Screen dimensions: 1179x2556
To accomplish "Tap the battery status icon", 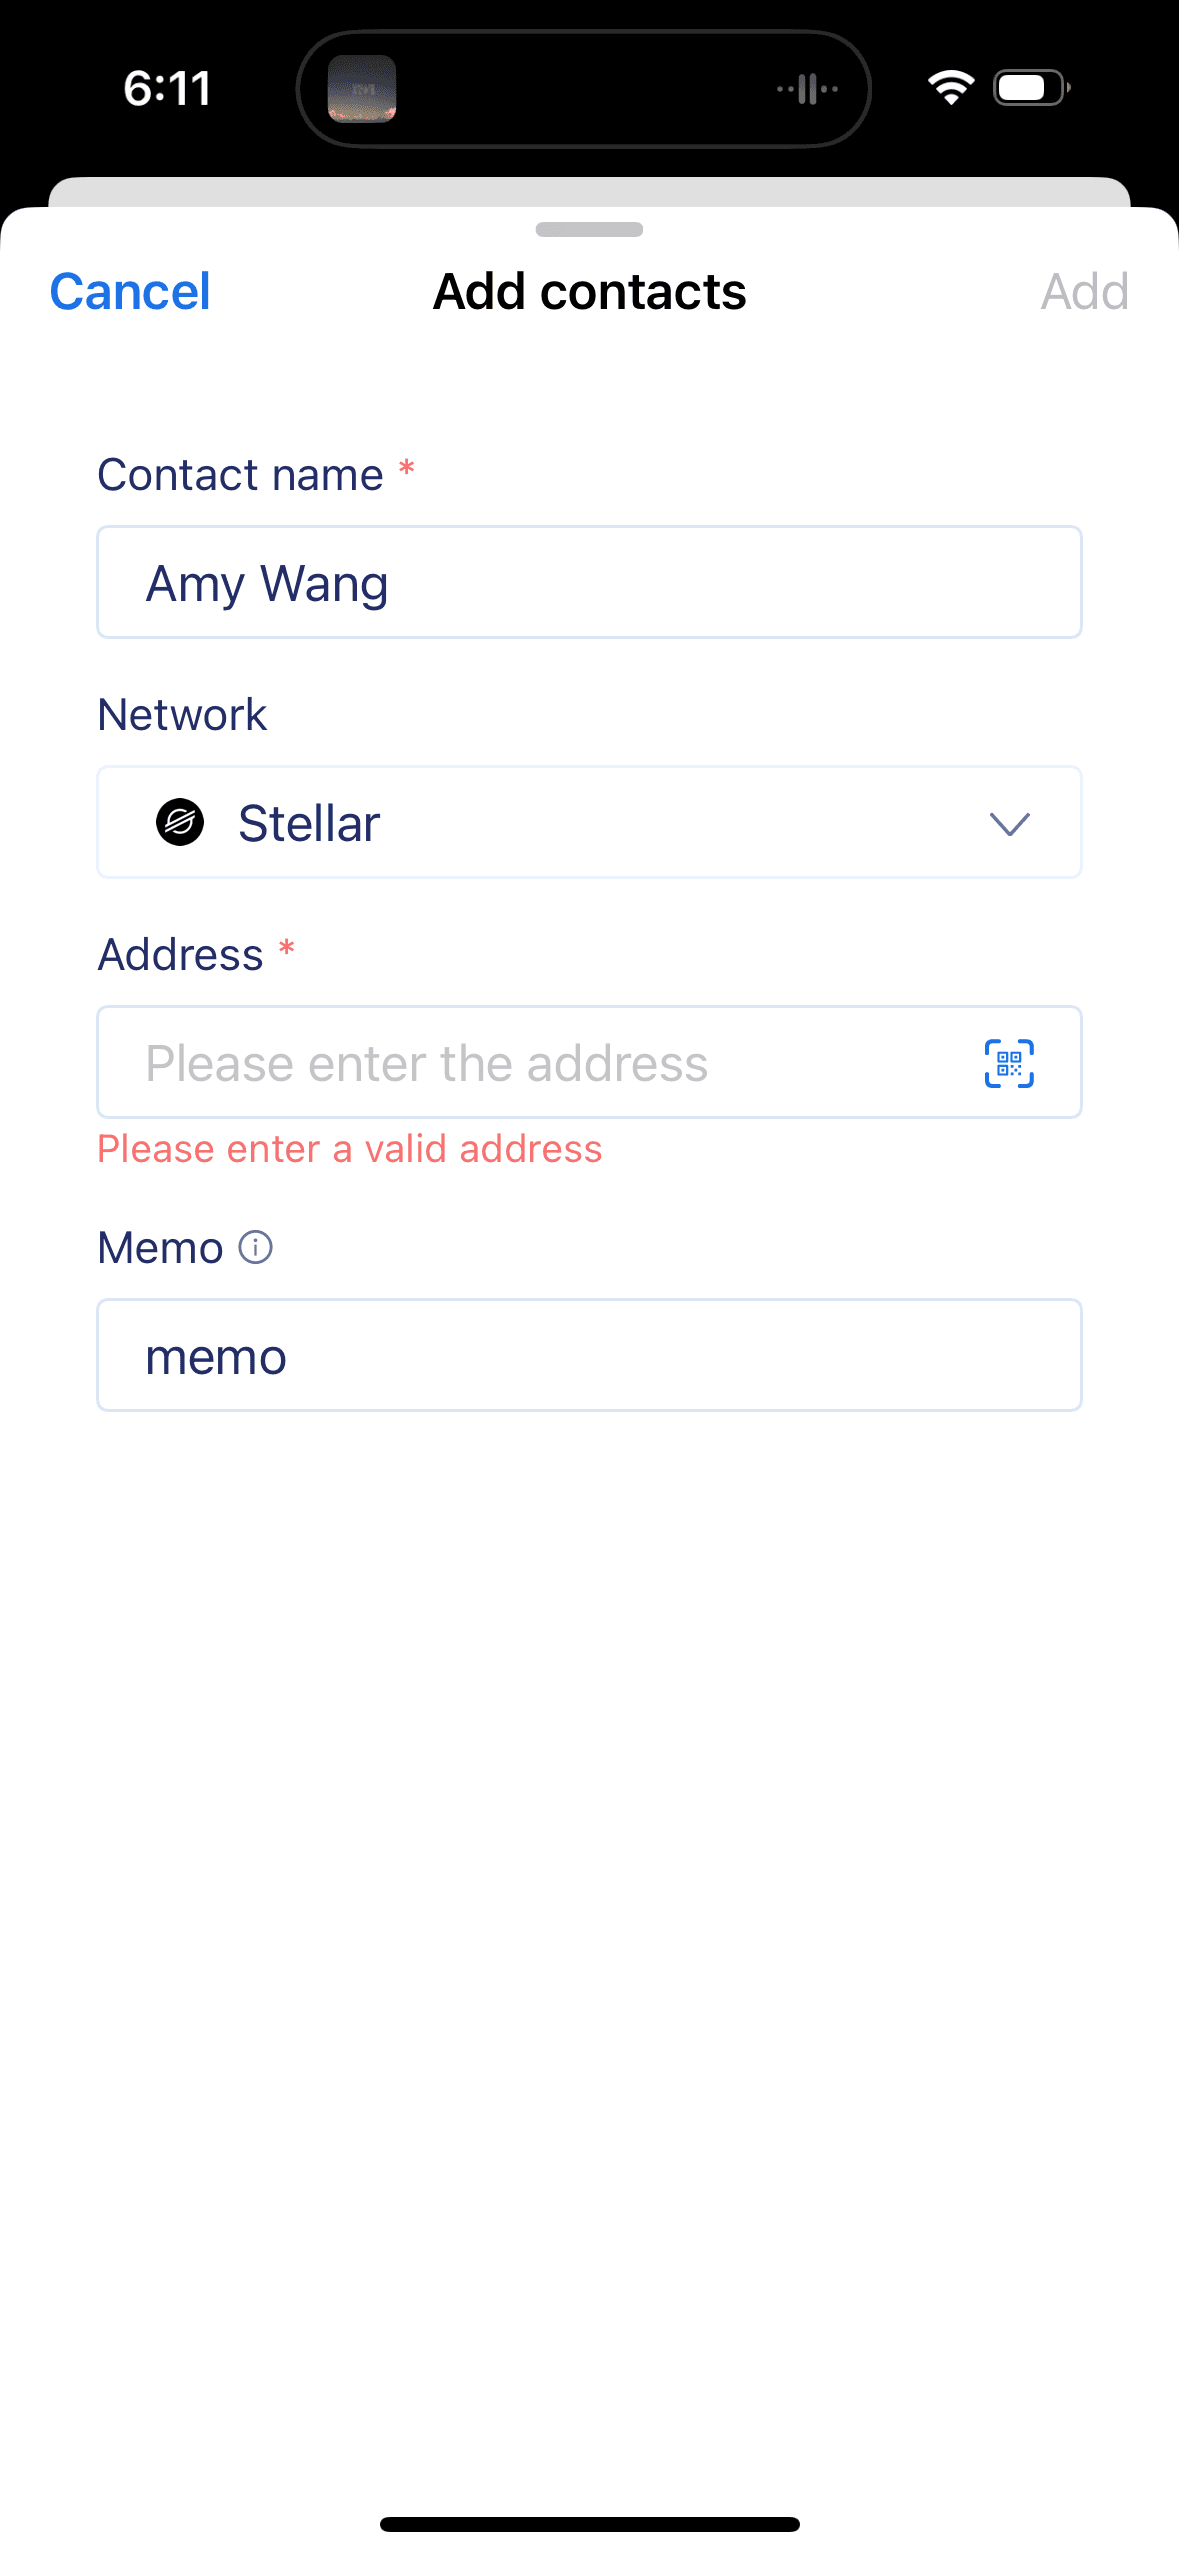I will point(1031,88).
